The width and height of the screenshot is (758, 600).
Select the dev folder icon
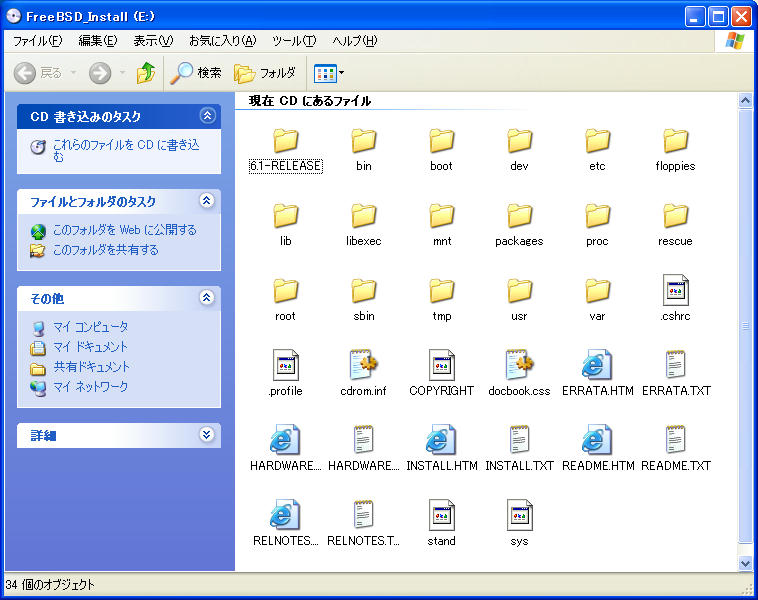tap(519, 141)
